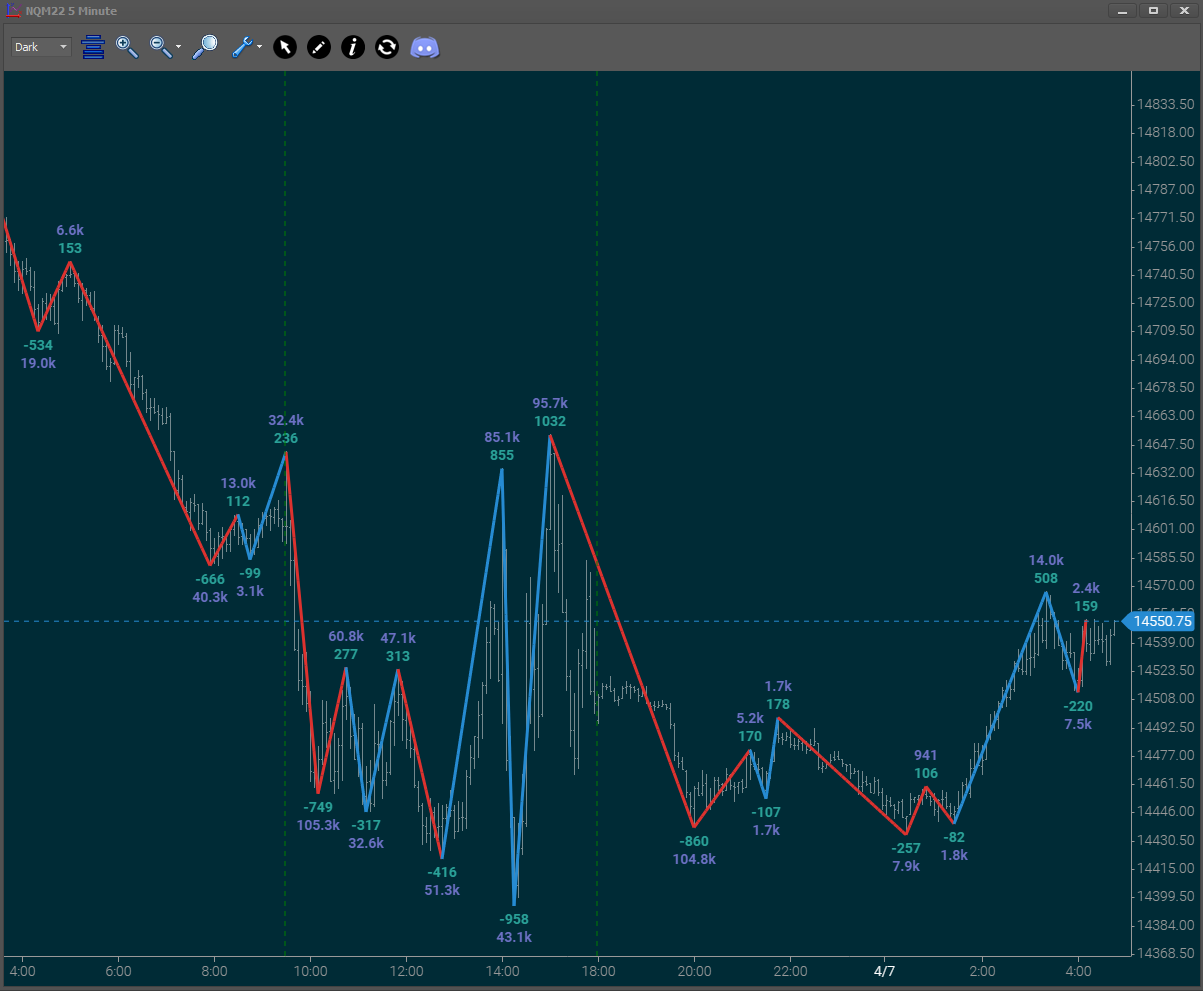Click the 508 swing label
Screen dimensions: 1203x991
[x=1046, y=577]
